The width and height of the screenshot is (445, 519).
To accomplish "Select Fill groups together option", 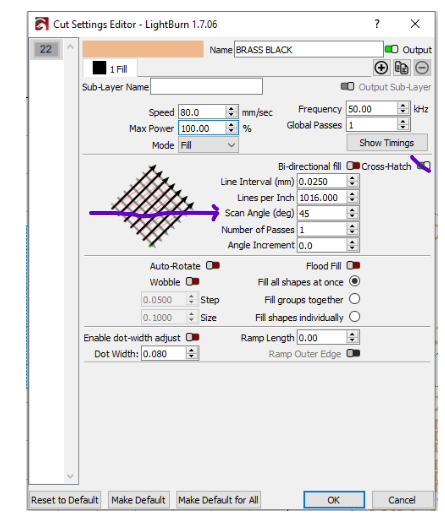I will point(354,299).
